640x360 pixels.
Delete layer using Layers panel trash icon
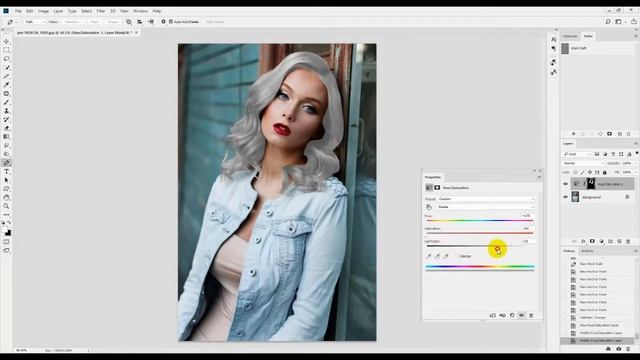(x=628, y=242)
